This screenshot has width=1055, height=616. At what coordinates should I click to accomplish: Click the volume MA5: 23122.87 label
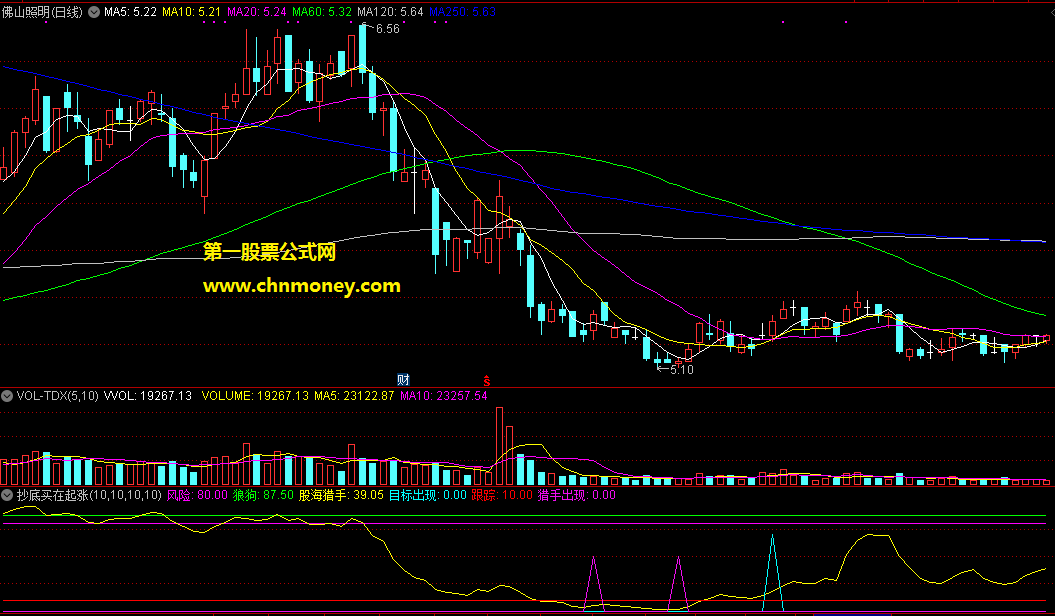click(x=354, y=396)
